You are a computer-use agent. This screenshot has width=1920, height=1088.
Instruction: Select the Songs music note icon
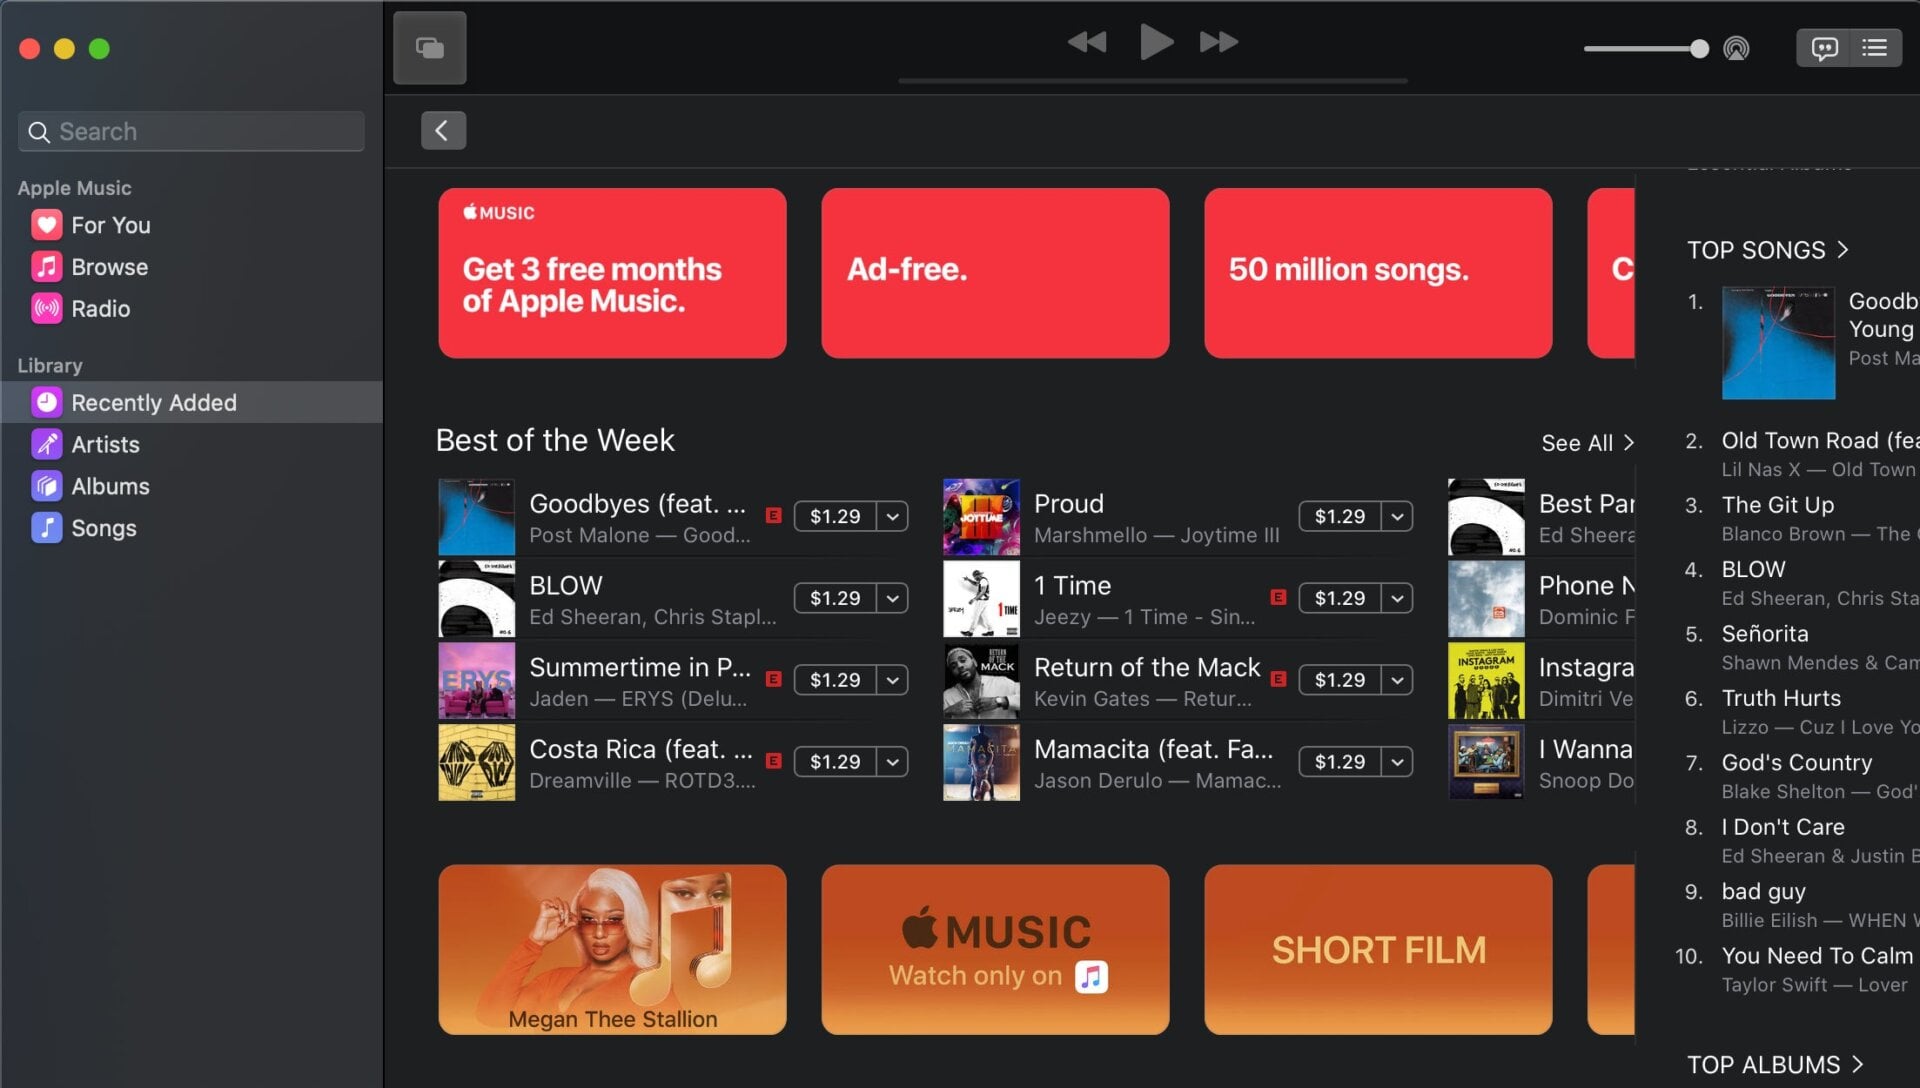point(46,528)
